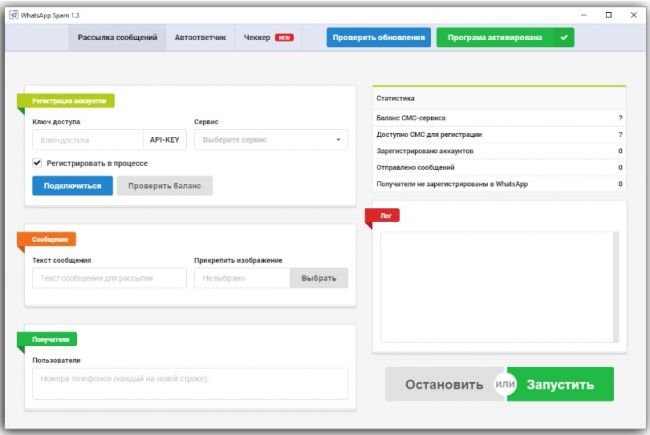Focus the Ключ доступа input field
The height and width of the screenshot is (435, 650).
tap(88, 140)
